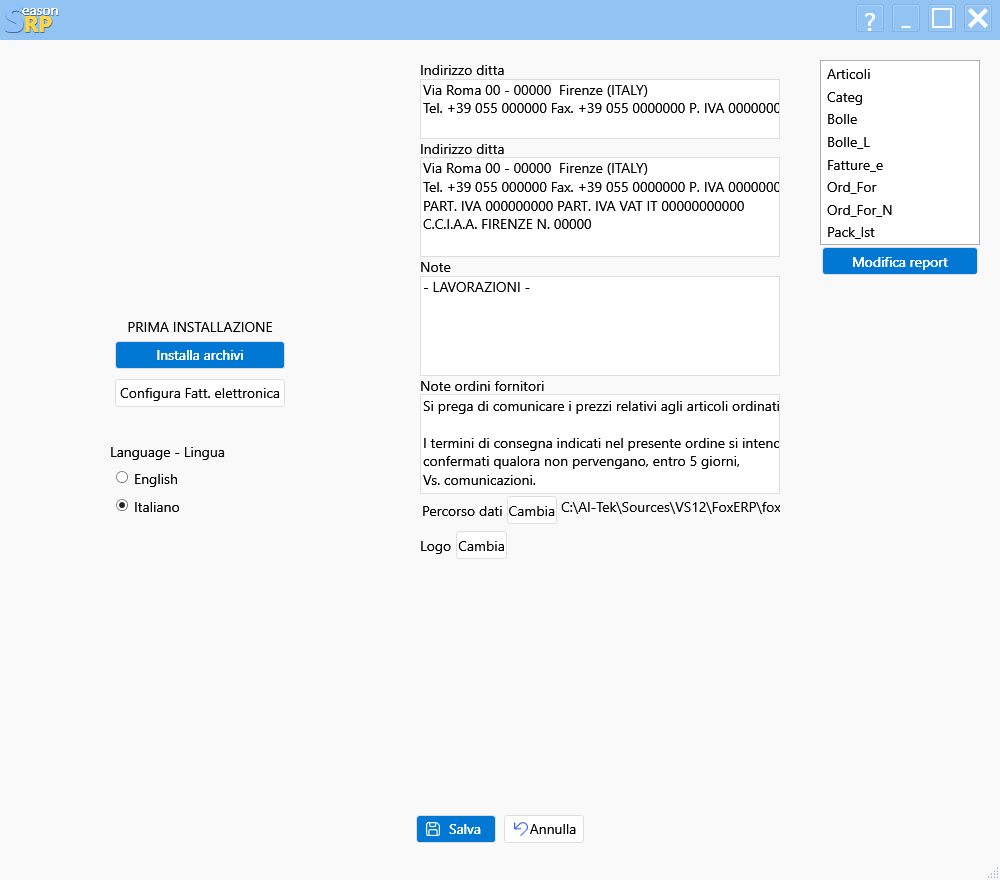Click the first Indirizzo ditta text box
Screen dimensions: 1000x880
(598, 107)
